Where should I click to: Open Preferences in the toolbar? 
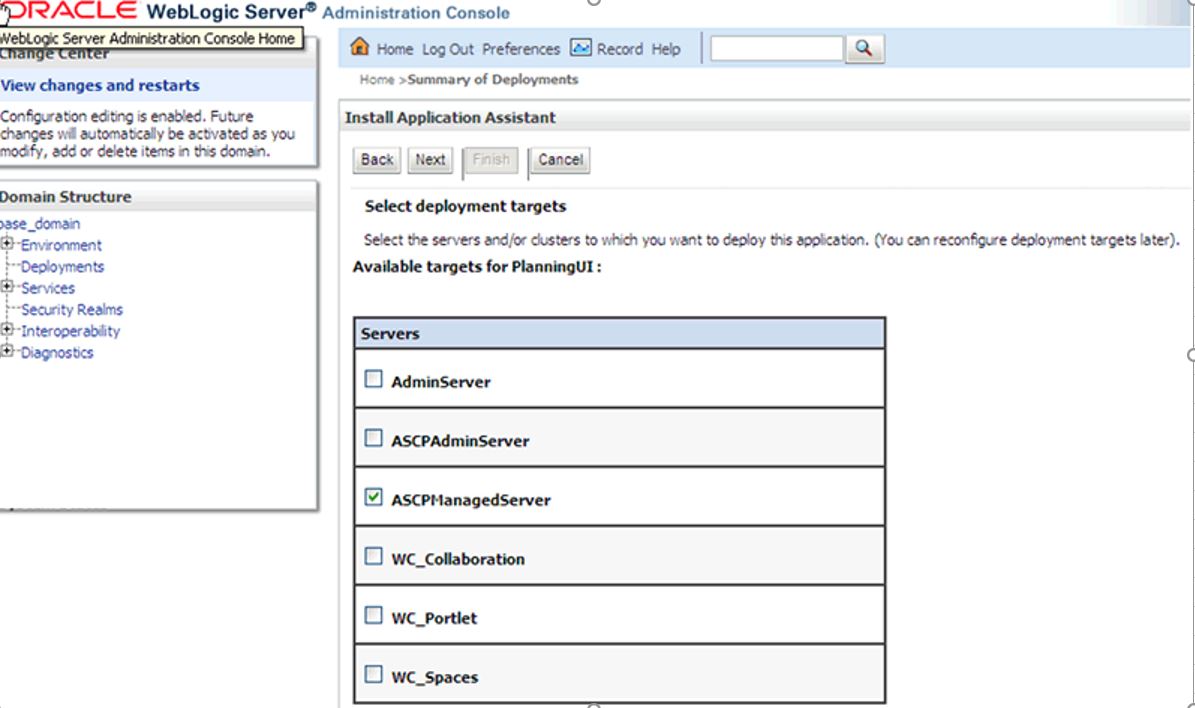521,50
